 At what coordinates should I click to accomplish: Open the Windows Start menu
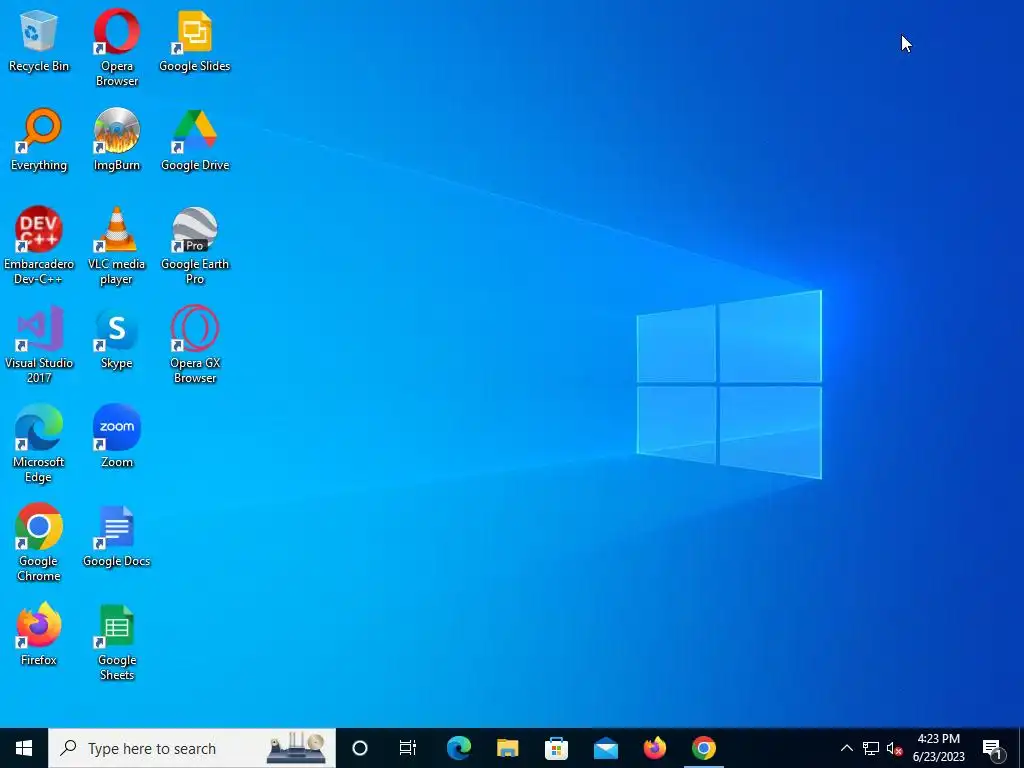[24, 748]
